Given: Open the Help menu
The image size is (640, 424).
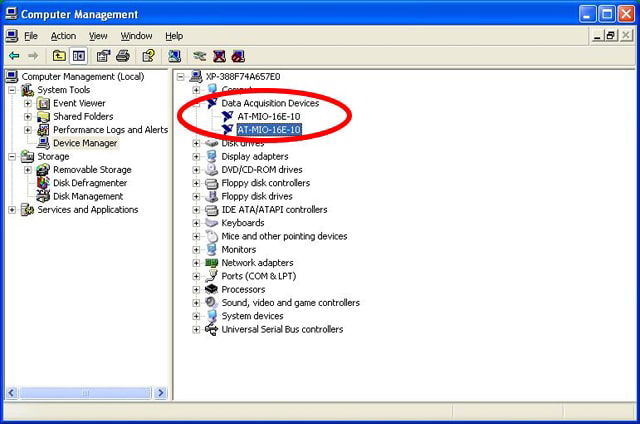Looking at the screenshot, I should (174, 36).
